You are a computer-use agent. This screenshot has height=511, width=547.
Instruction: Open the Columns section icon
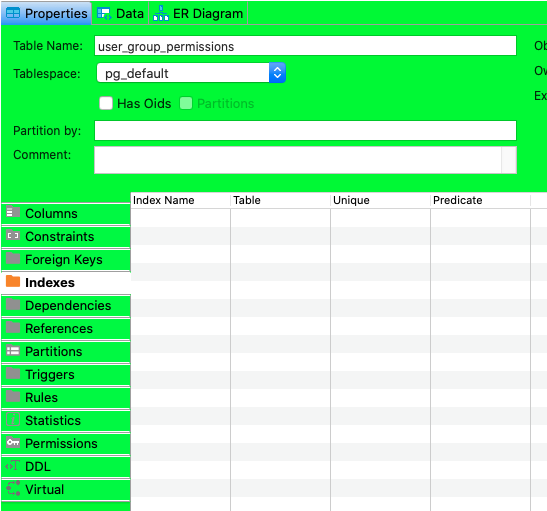[x=13, y=212]
